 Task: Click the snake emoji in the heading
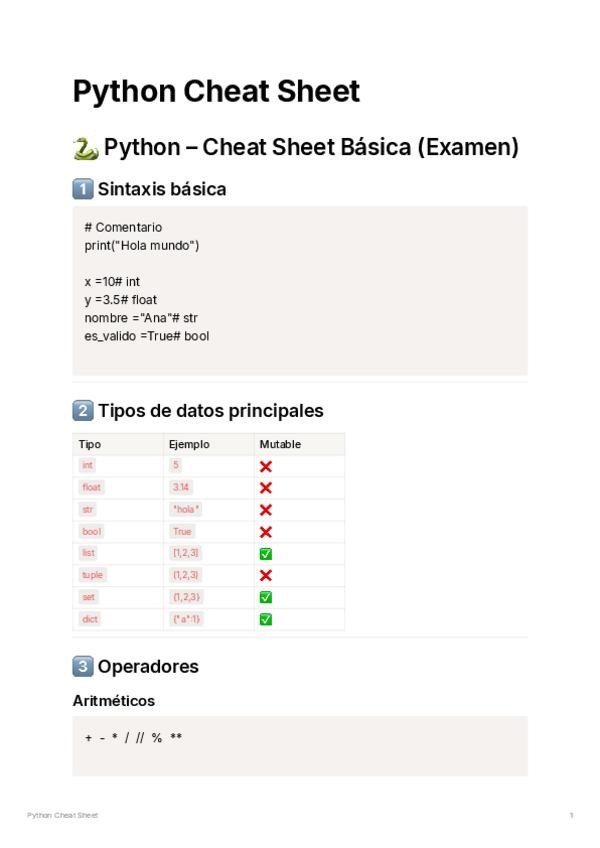(x=85, y=148)
